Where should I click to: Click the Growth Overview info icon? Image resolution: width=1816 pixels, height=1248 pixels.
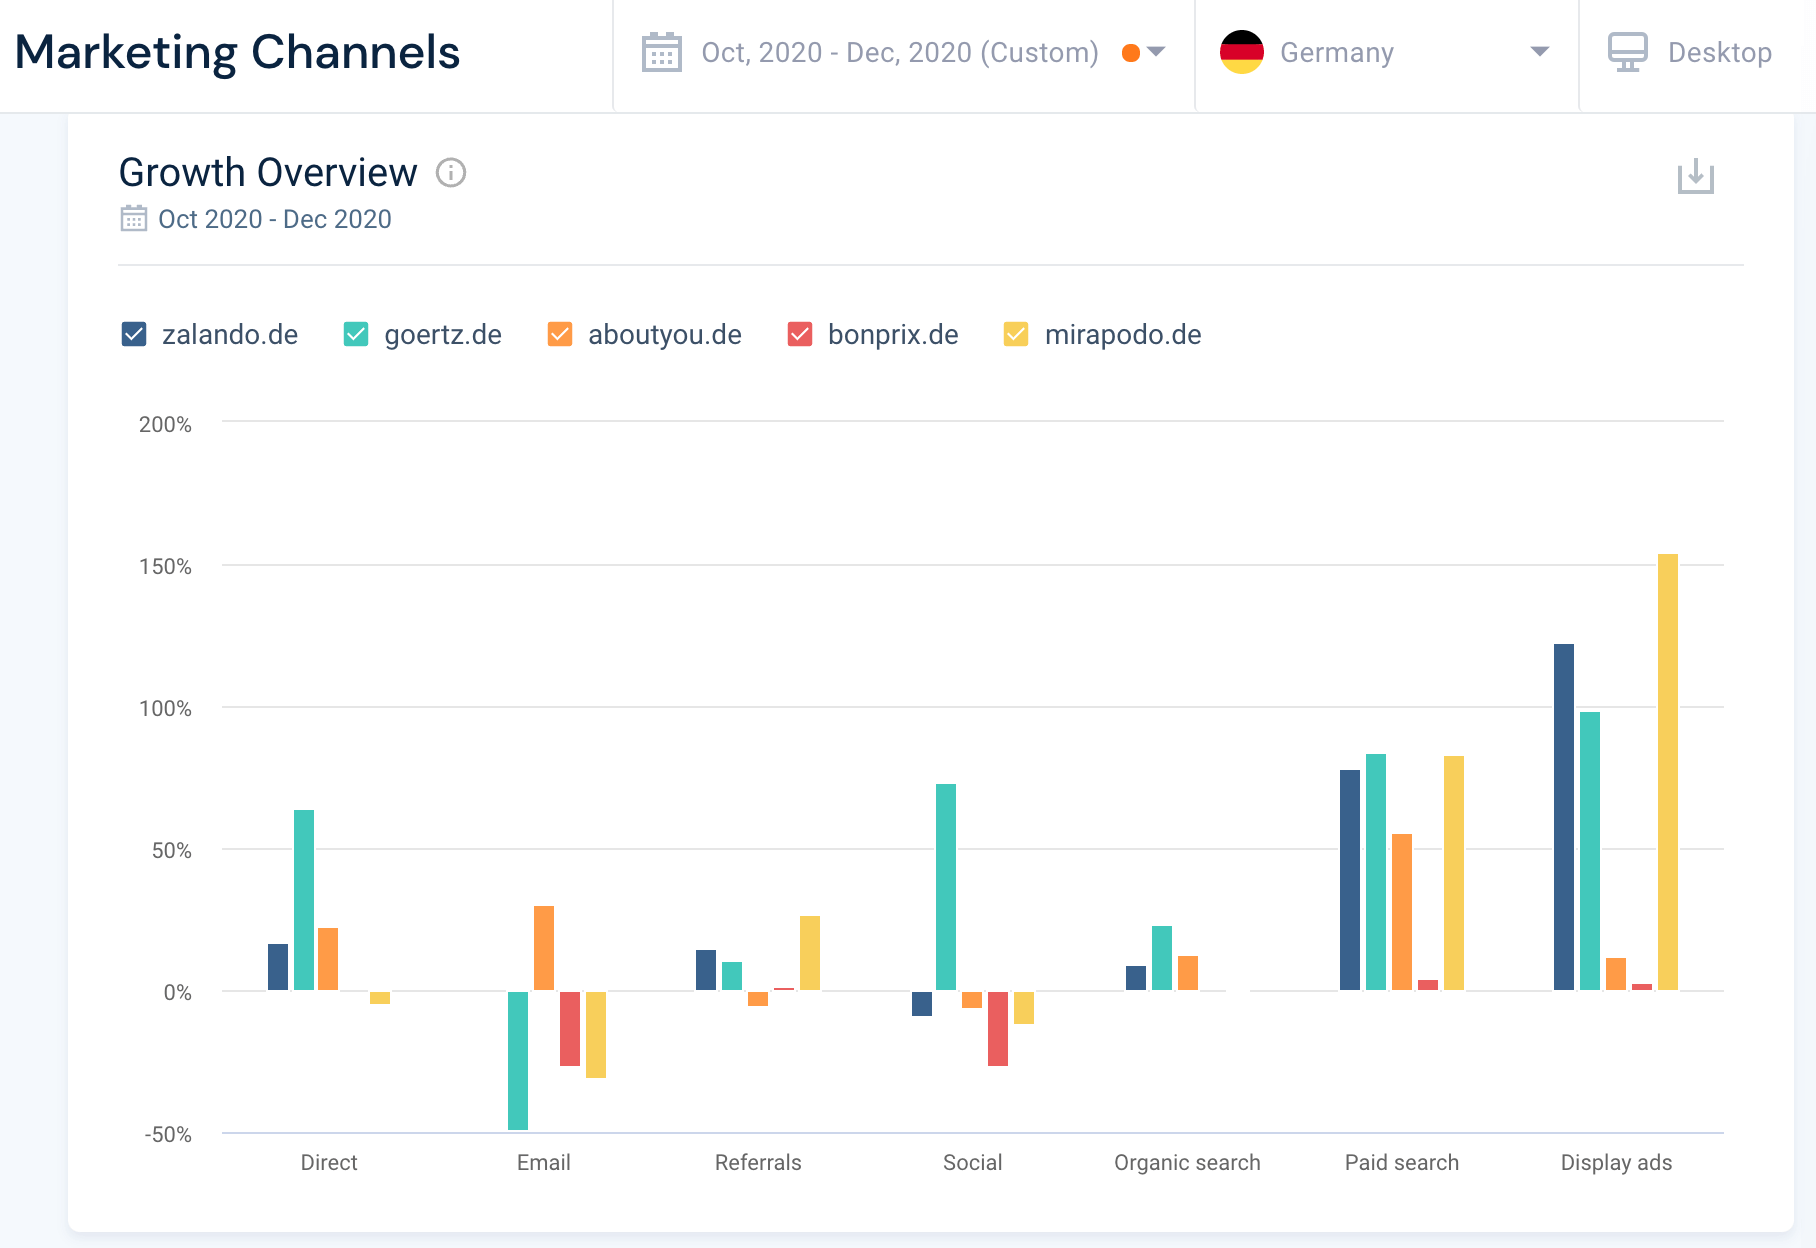click(x=451, y=173)
